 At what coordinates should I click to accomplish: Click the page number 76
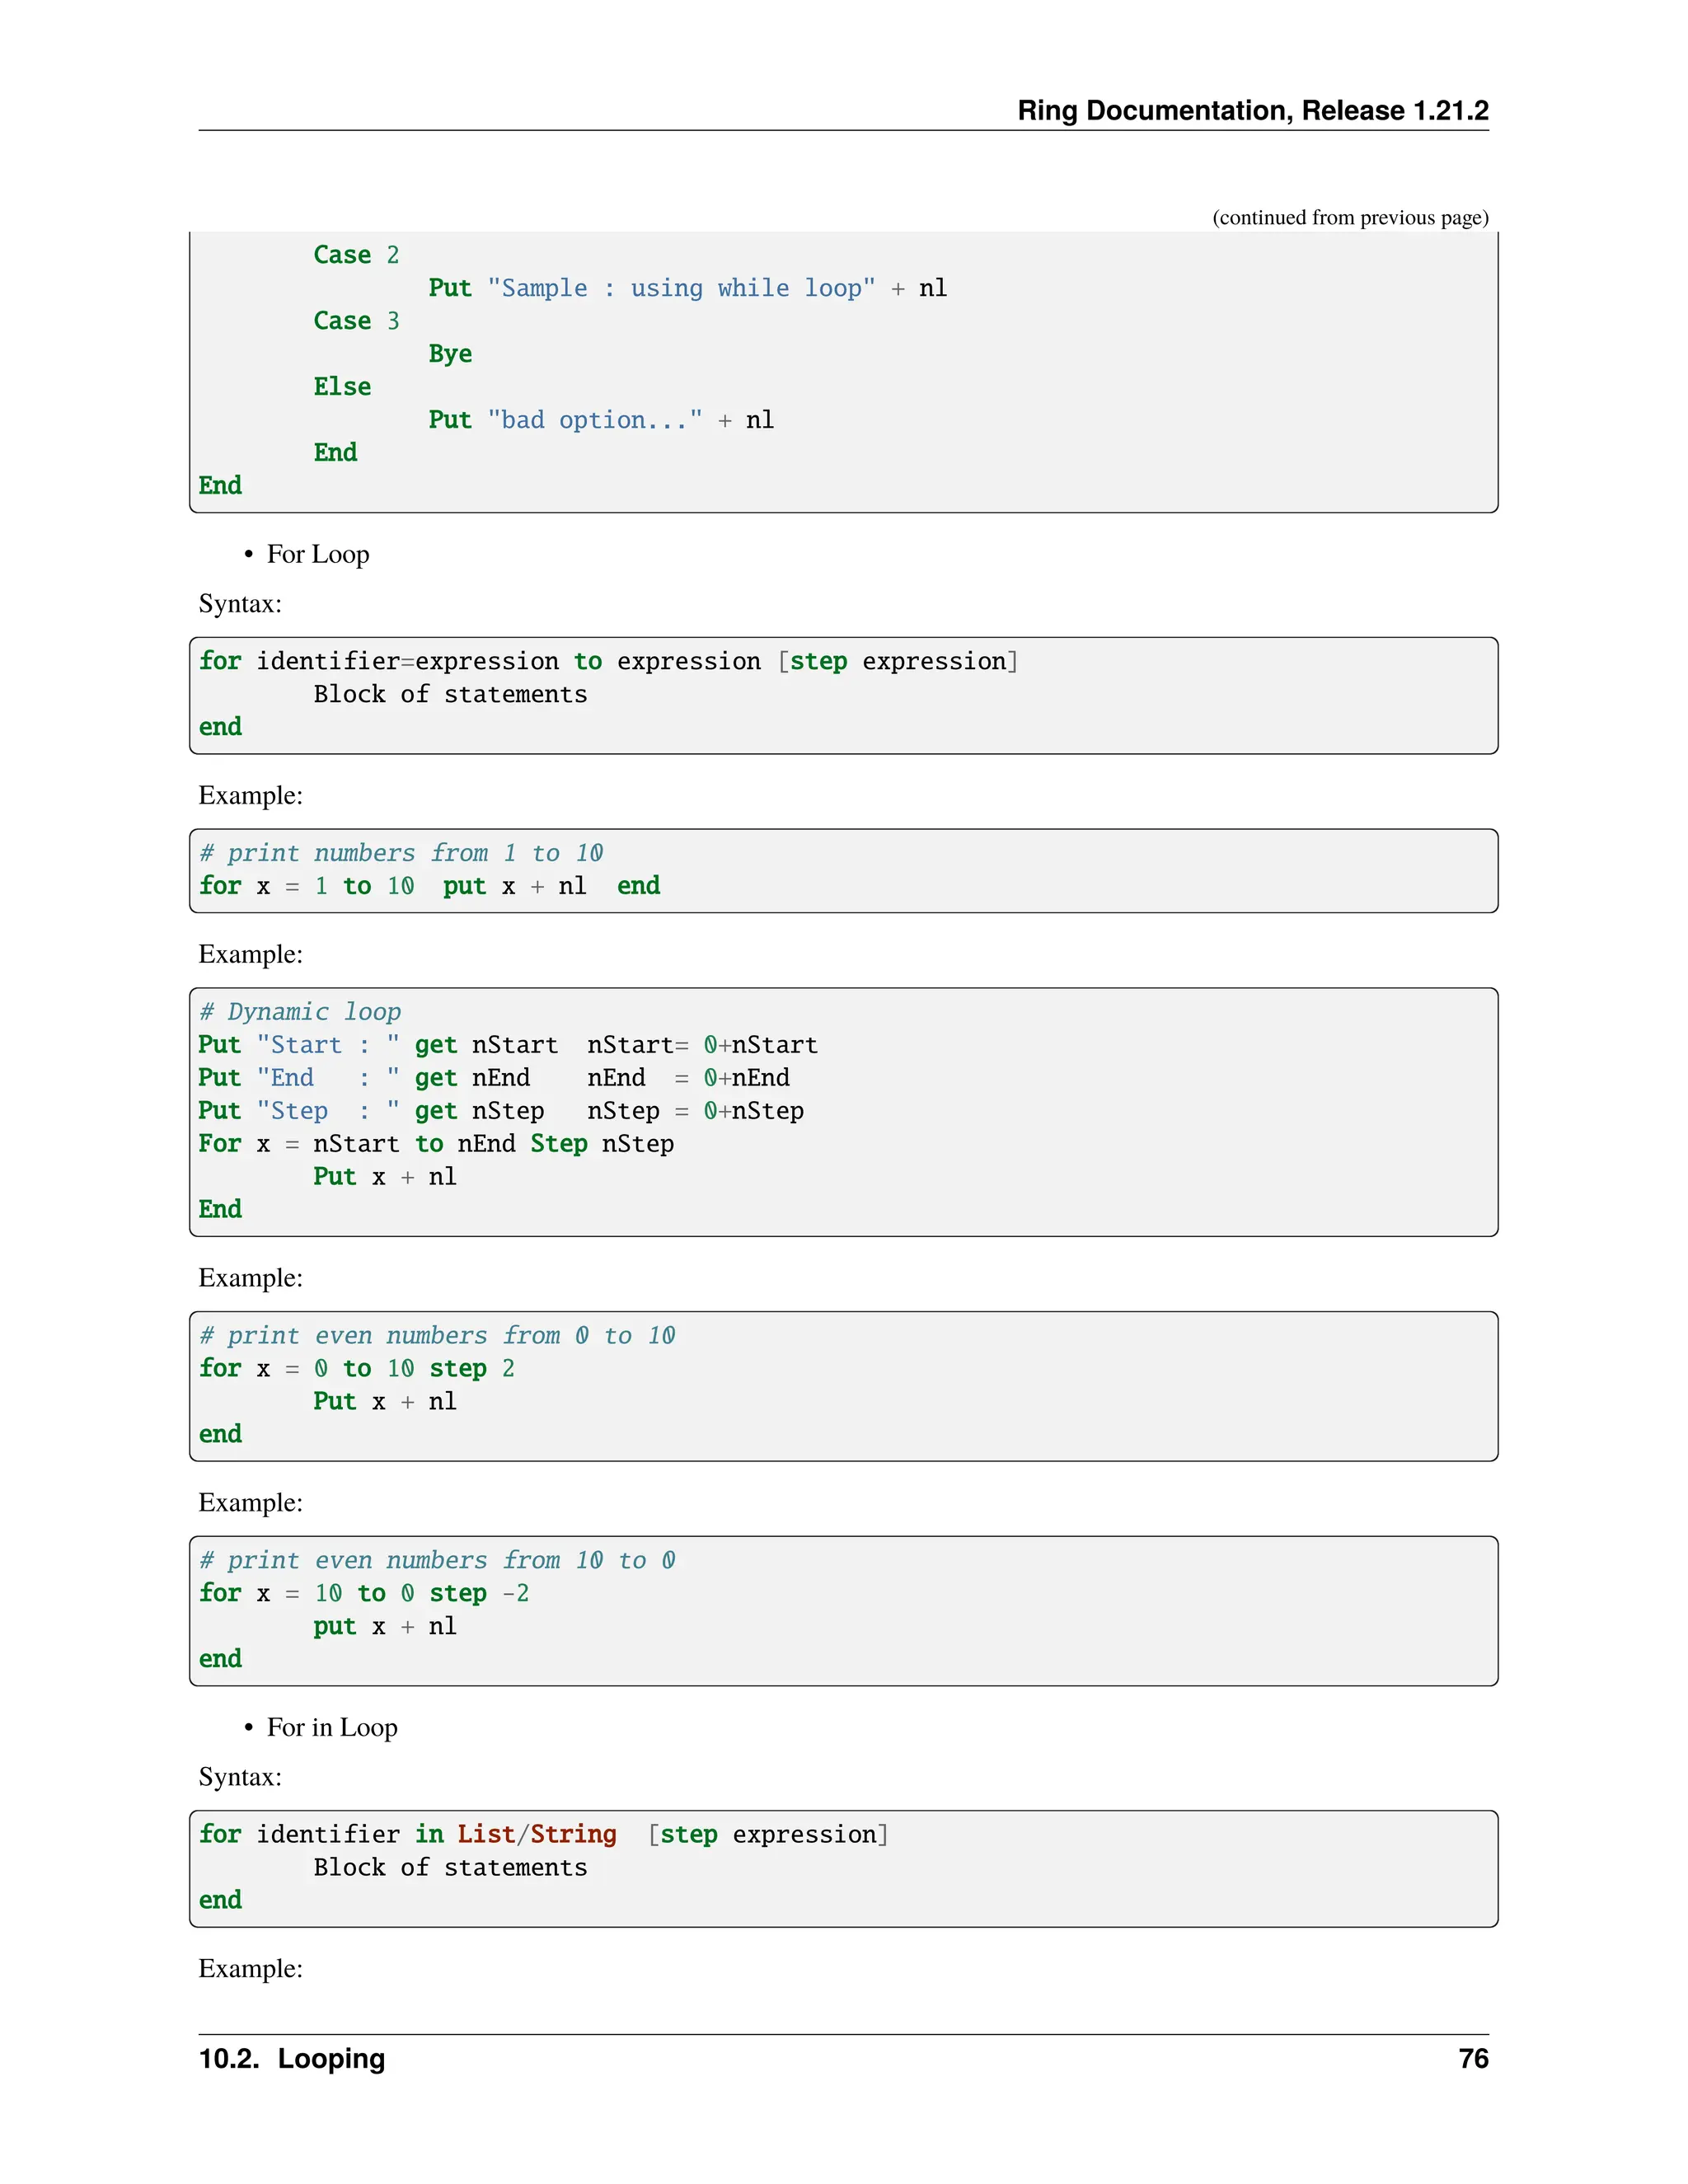(x=1472, y=2059)
